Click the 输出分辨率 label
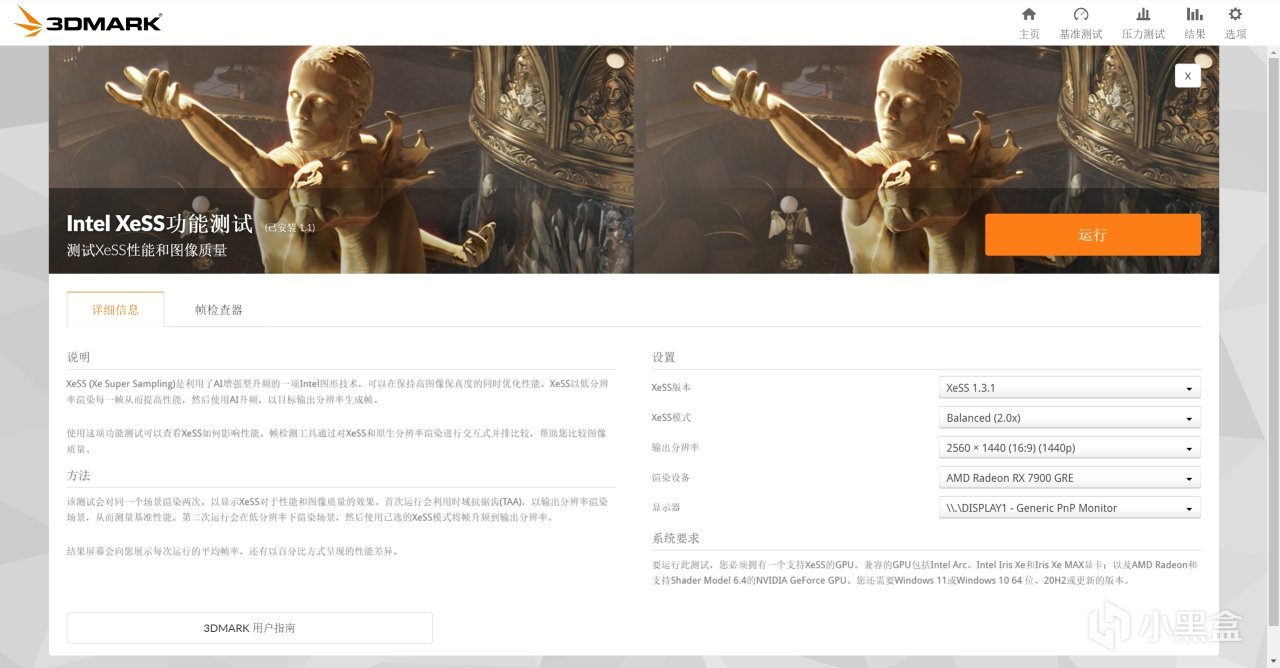Viewport: 1280px width, 668px height. point(676,448)
